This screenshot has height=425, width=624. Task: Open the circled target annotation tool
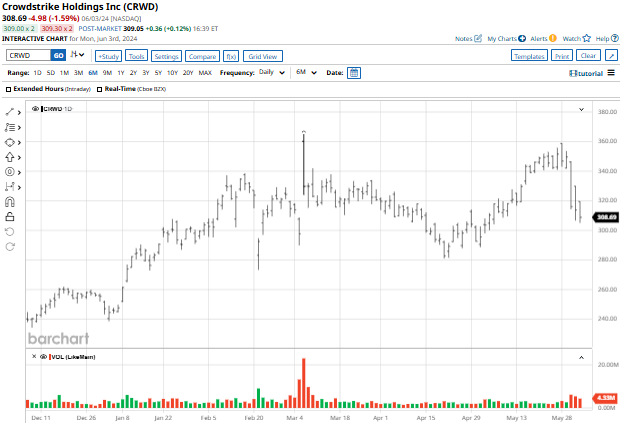coord(10,172)
